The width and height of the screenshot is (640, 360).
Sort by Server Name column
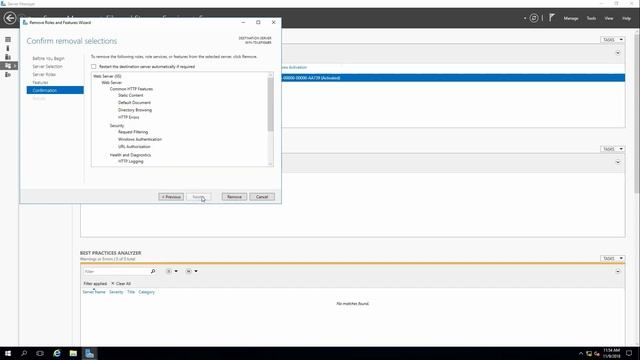[x=94, y=292]
